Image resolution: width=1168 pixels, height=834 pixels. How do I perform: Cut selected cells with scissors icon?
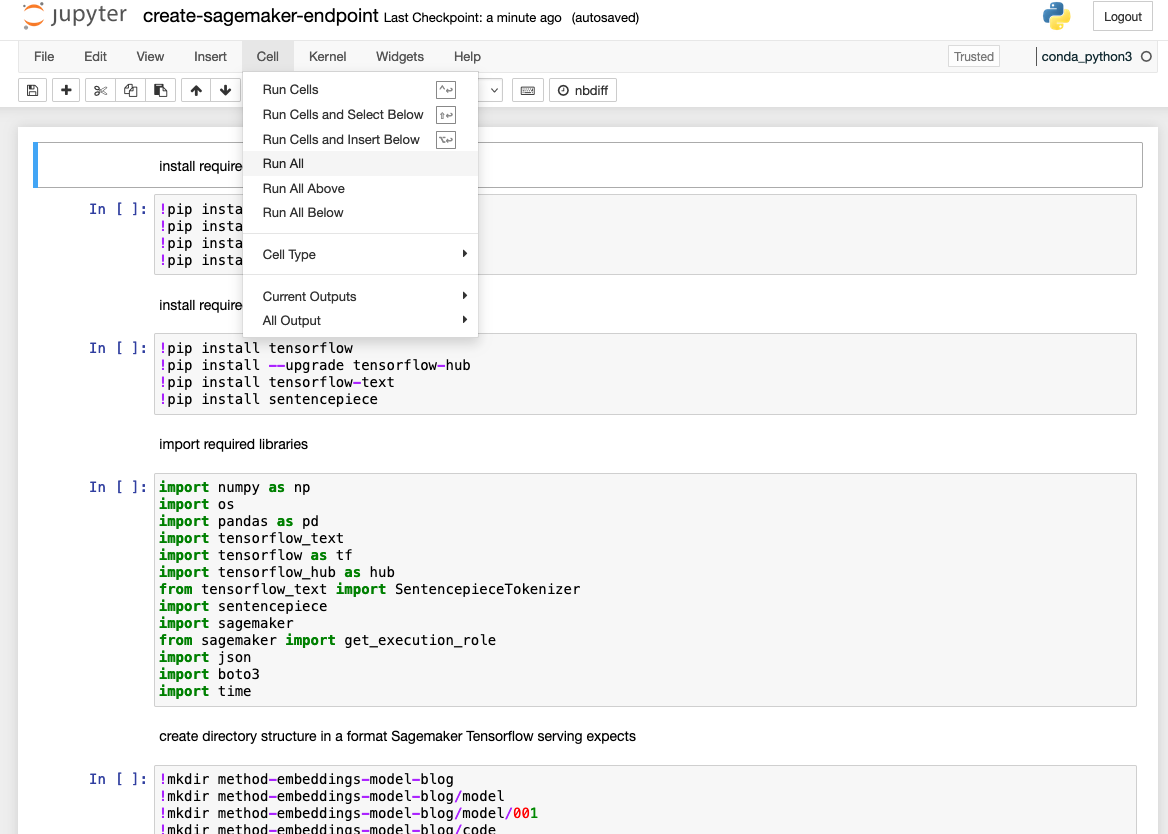pyautogui.click(x=101, y=90)
